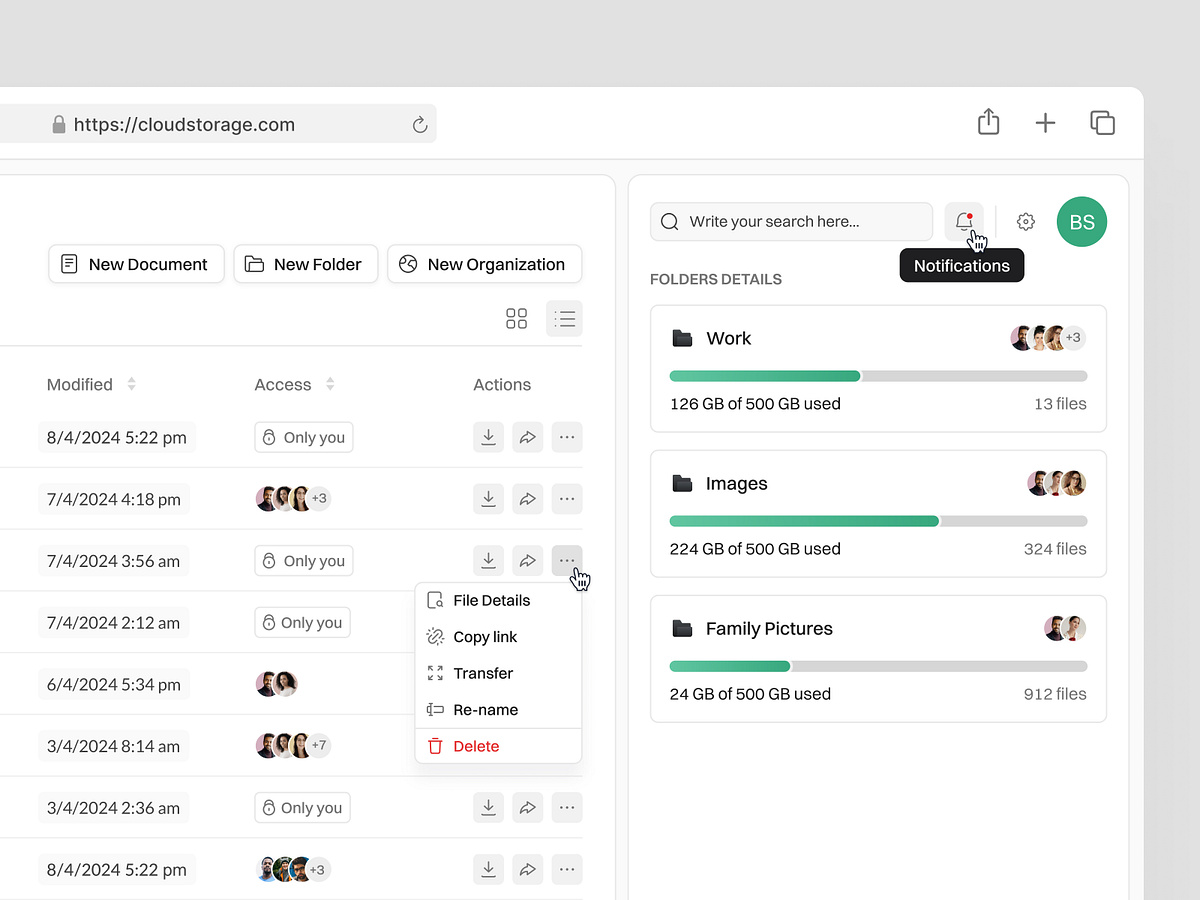
Task: Open the settings gear icon
Action: click(x=1025, y=221)
